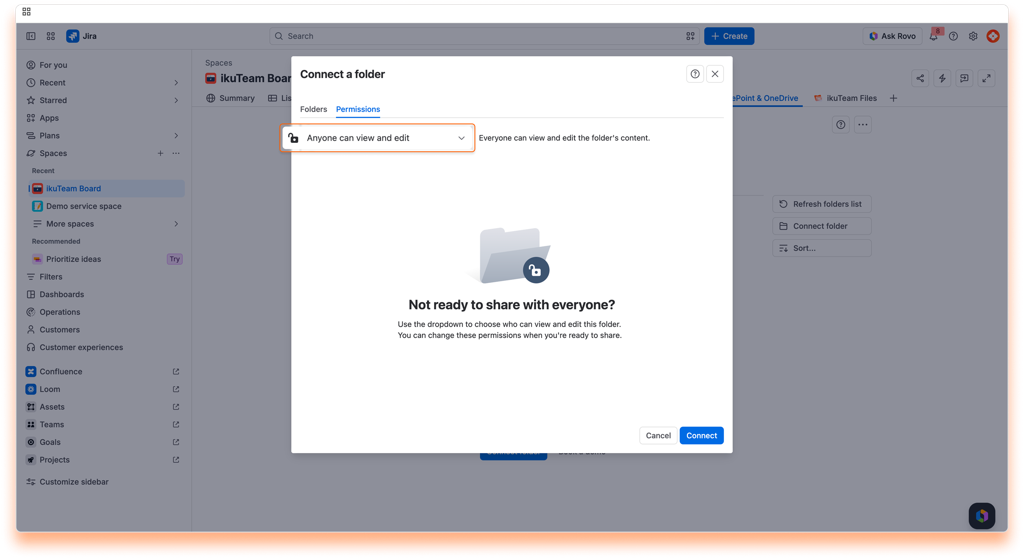The image size is (1024, 559).
Task: Expand the More spaces chevron
Action: pos(176,224)
